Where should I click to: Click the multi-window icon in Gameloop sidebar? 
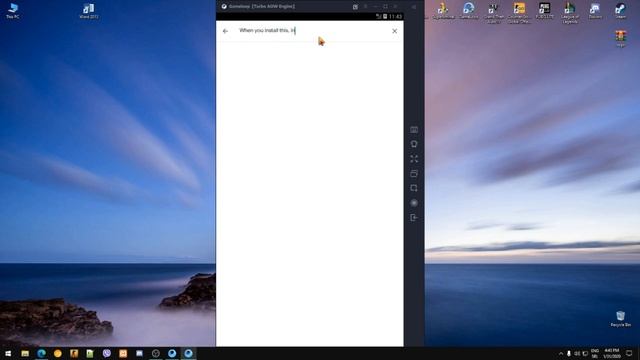414,173
